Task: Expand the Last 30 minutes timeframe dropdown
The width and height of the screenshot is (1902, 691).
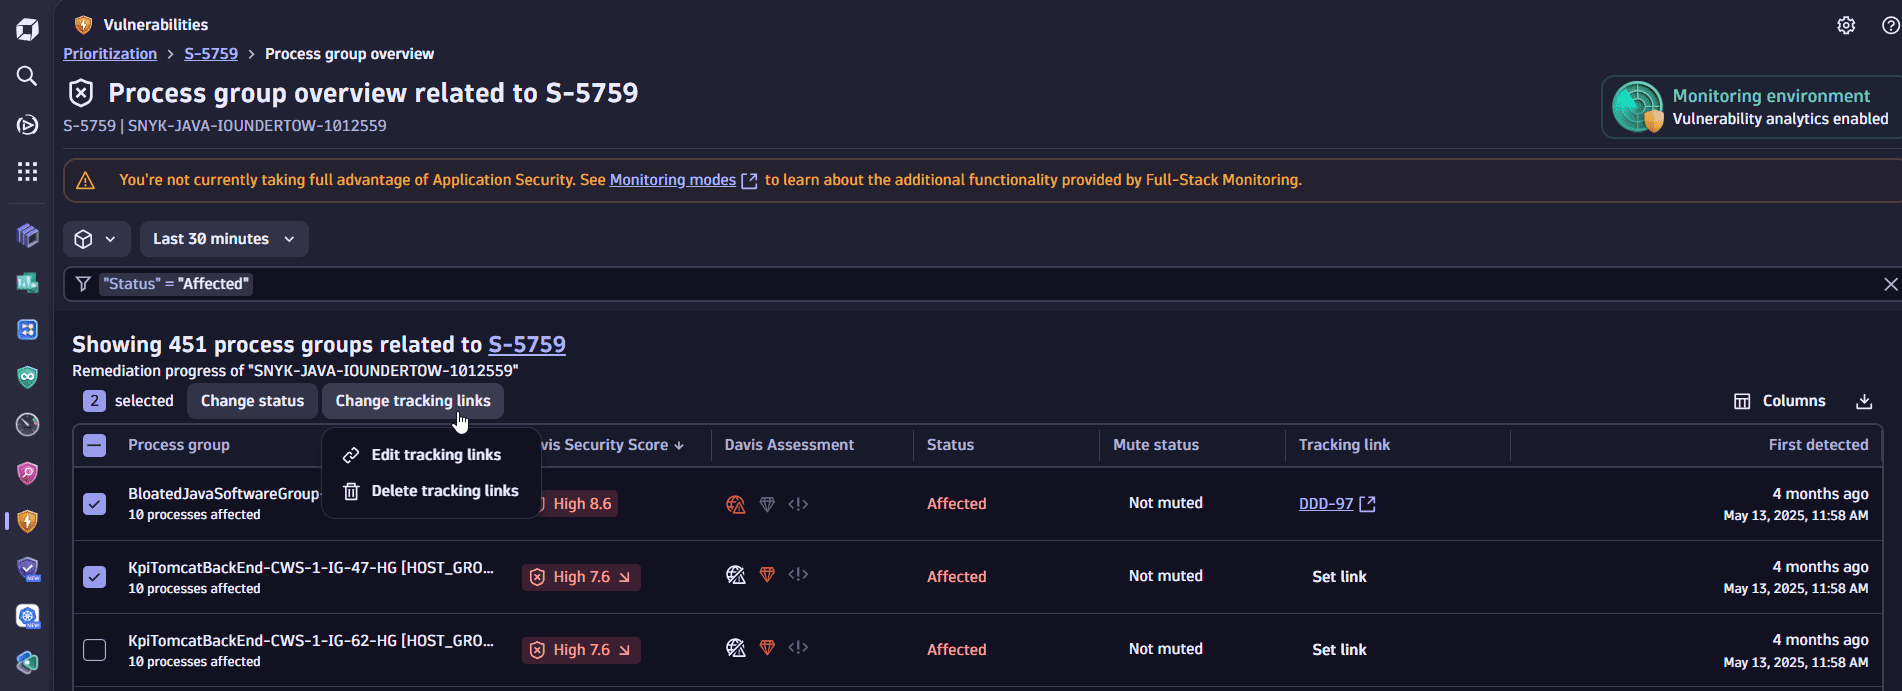Action: tap(224, 239)
